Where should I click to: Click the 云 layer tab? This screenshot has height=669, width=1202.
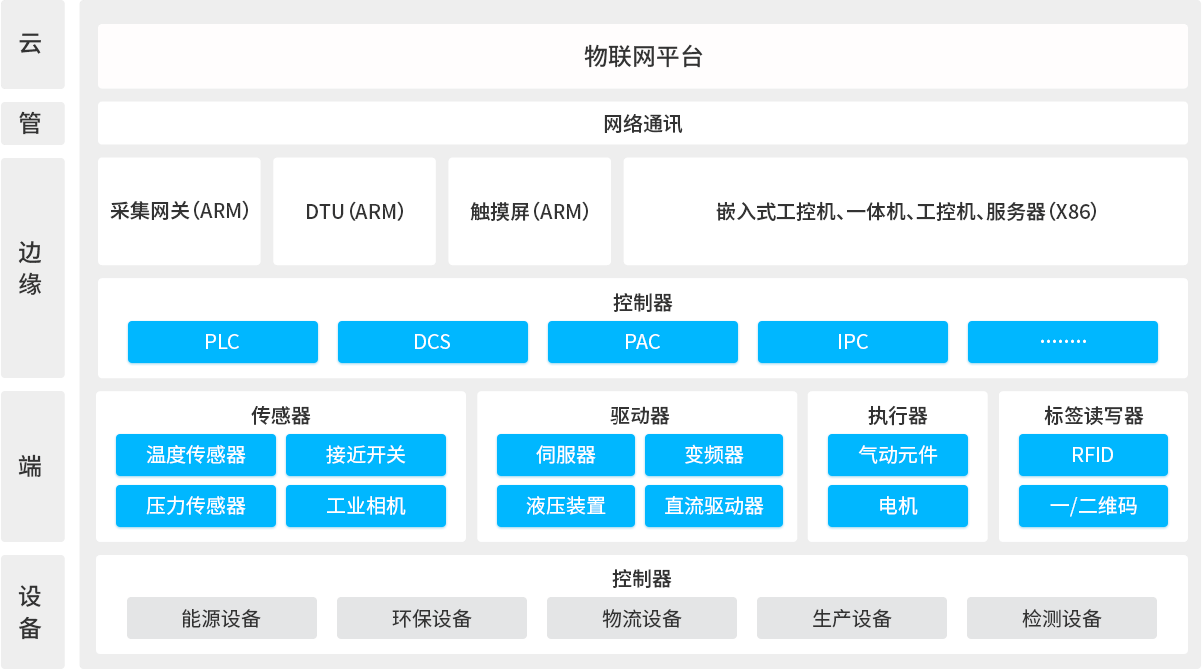pos(32,45)
